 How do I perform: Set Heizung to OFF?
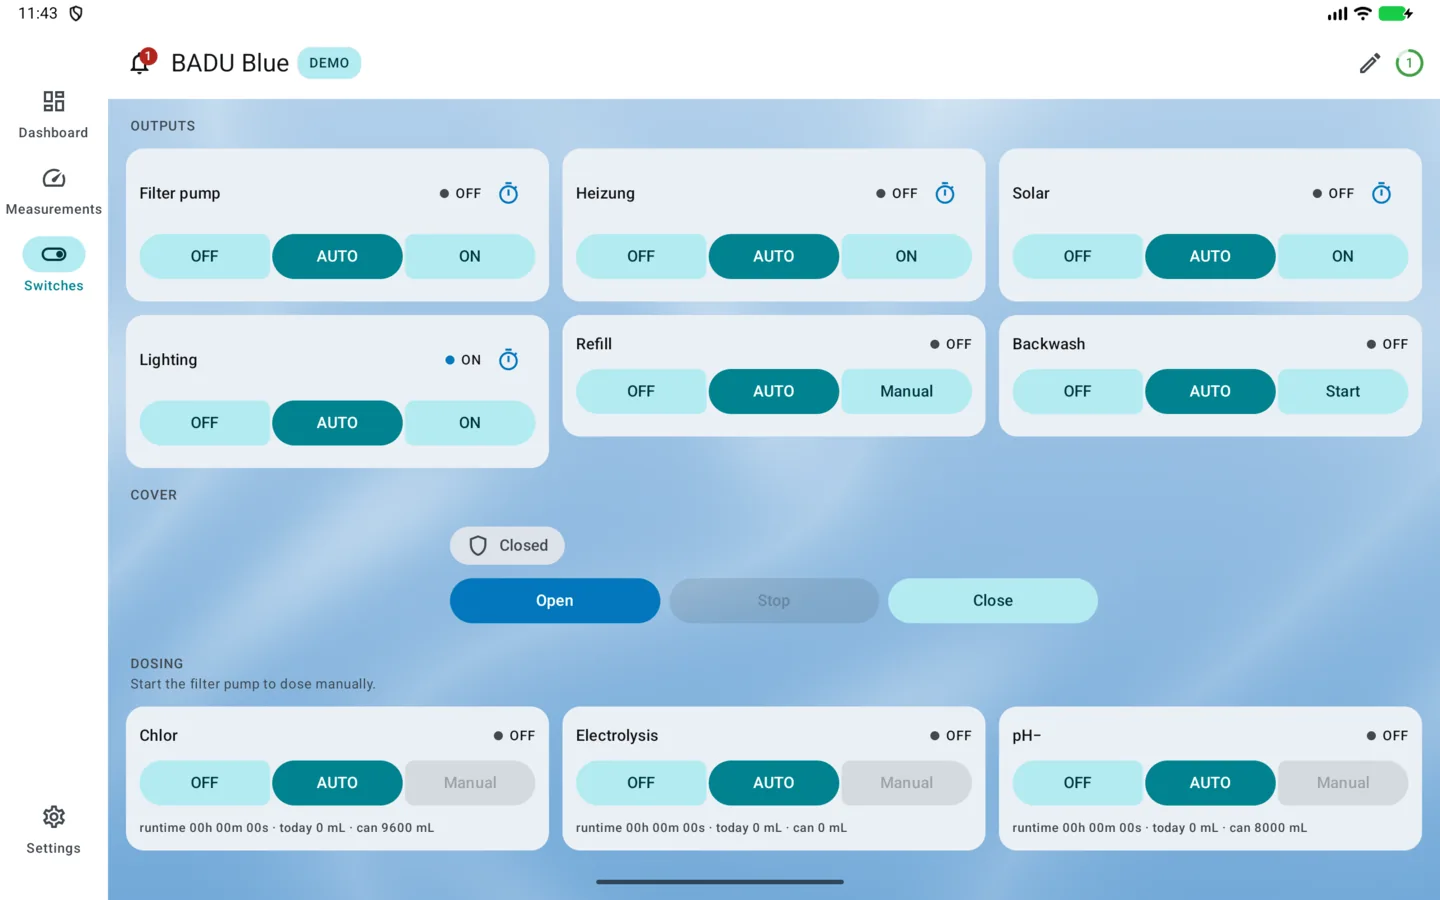point(641,256)
